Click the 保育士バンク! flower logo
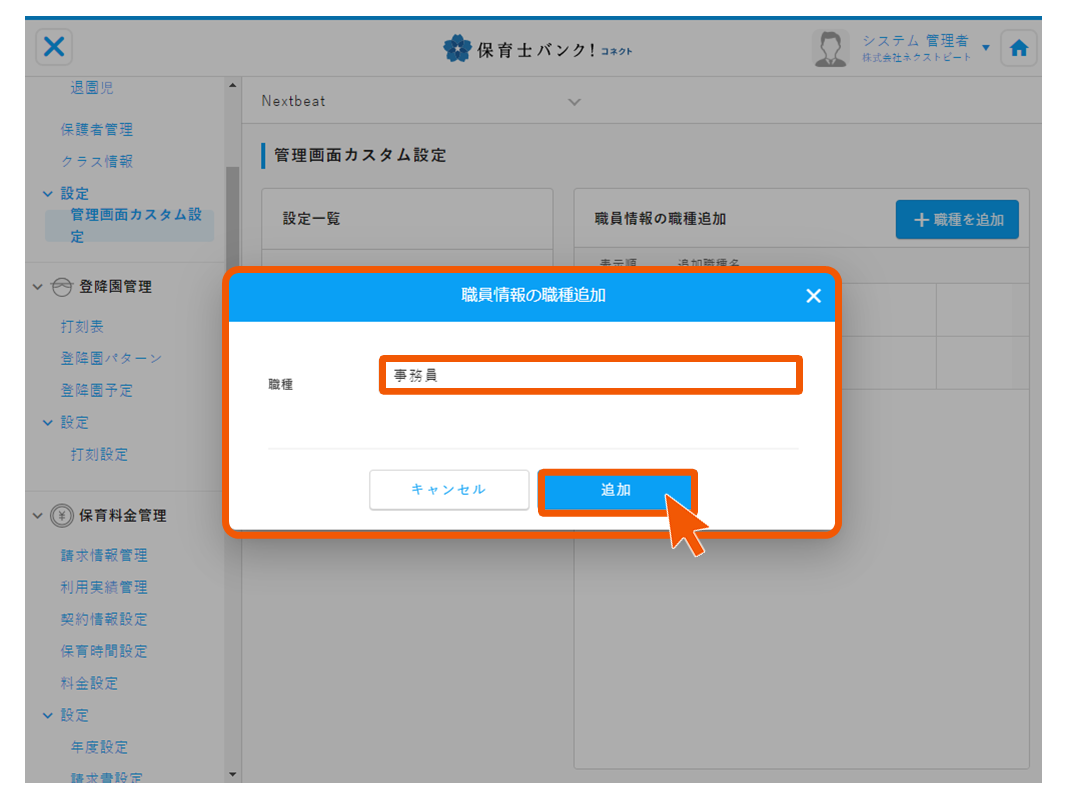 (x=457, y=48)
